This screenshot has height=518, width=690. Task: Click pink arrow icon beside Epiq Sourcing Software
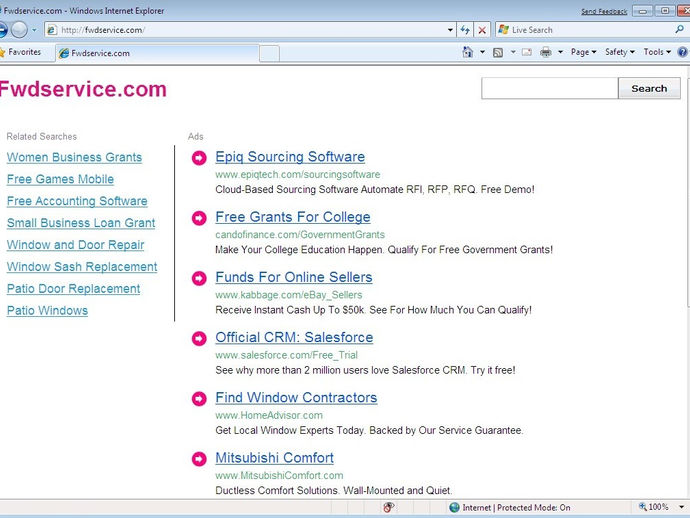(199, 158)
